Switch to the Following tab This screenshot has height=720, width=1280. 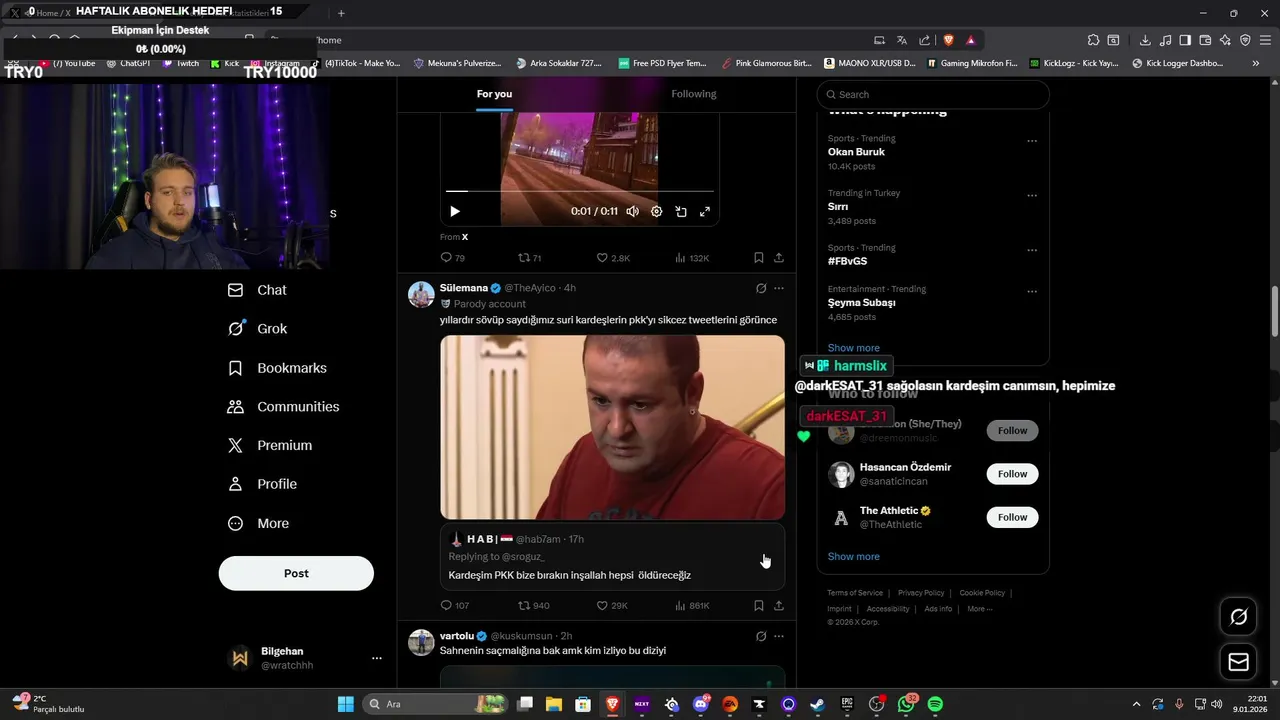click(x=694, y=94)
